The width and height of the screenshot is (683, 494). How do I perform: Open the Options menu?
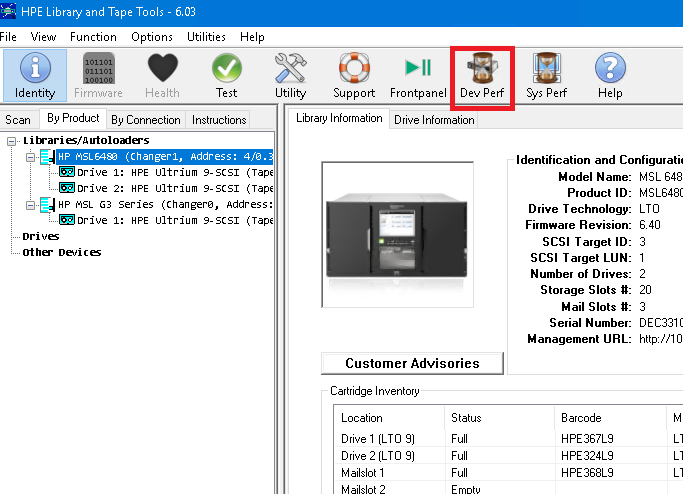point(152,37)
